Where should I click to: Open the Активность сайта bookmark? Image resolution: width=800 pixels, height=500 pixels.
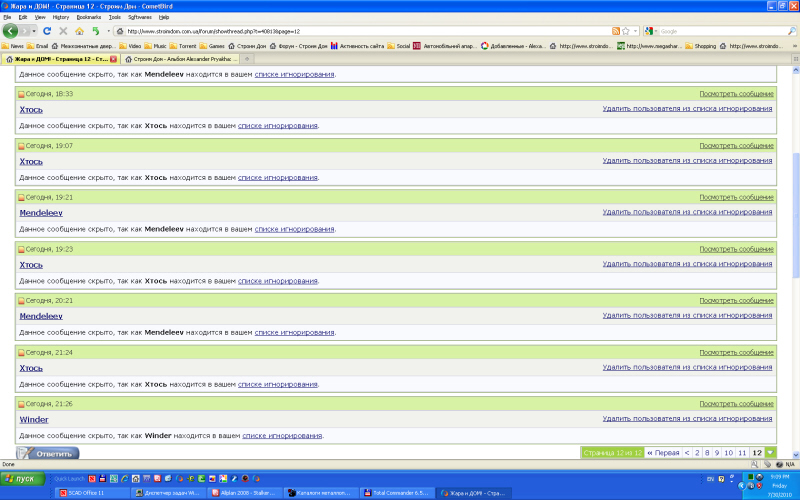[357, 46]
